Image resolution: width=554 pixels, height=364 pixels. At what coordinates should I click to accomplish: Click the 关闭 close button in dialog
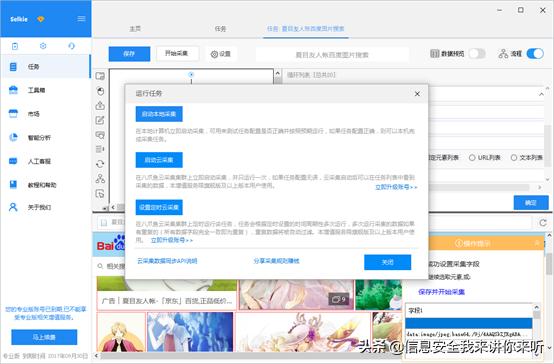point(388,262)
